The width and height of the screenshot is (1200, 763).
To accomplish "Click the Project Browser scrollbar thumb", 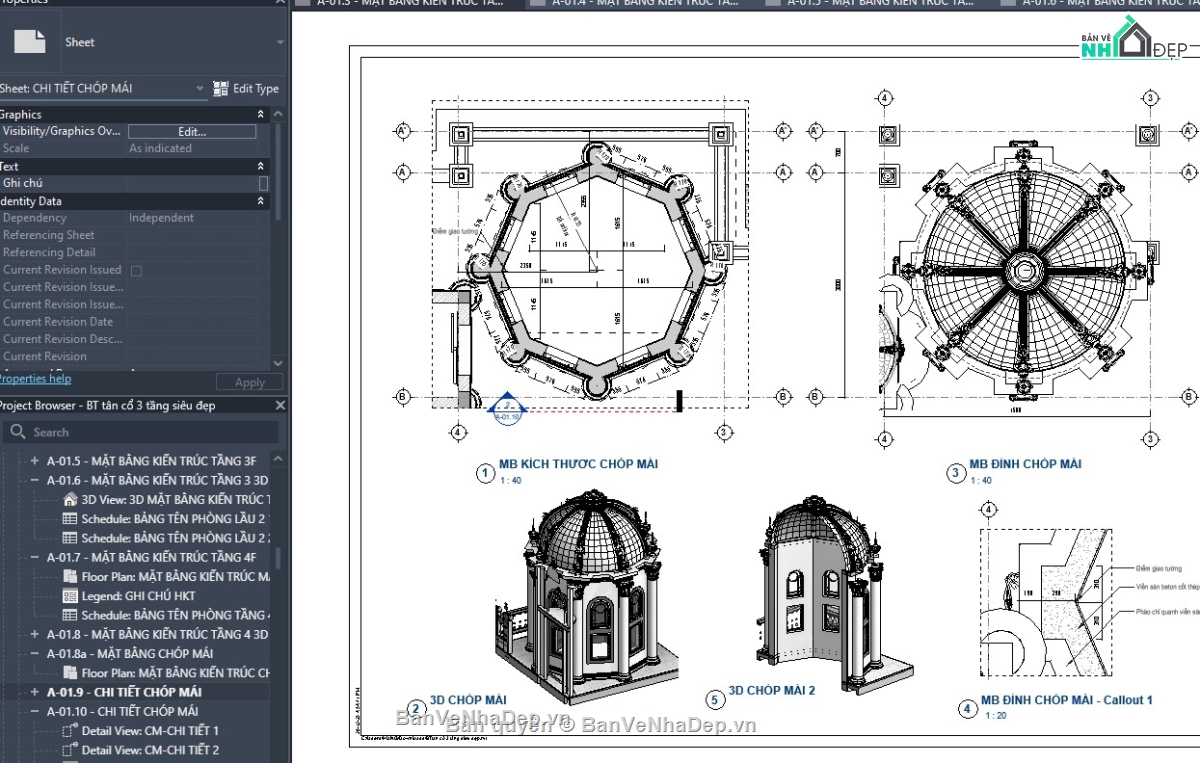I will [x=278, y=557].
